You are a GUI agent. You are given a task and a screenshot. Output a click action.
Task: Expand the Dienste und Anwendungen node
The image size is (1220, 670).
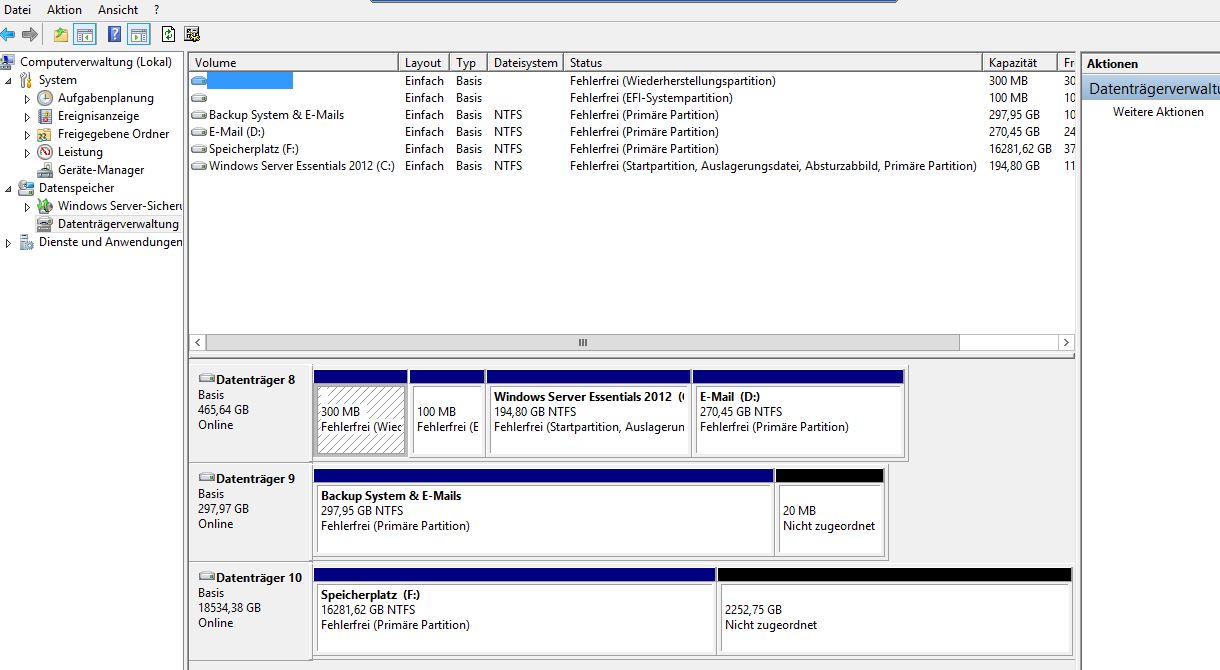pyautogui.click(x=9, y=242)
